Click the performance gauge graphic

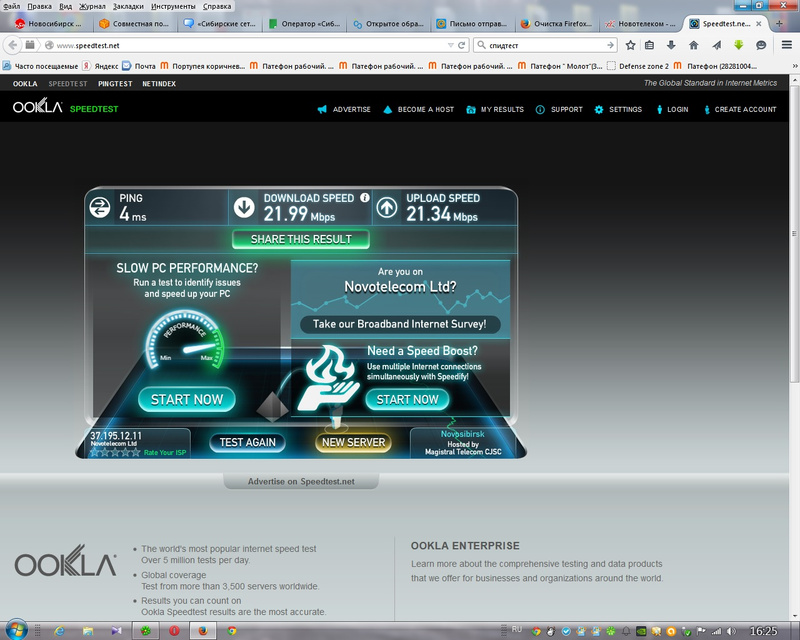pyautogui.click(x=185, y=339)
